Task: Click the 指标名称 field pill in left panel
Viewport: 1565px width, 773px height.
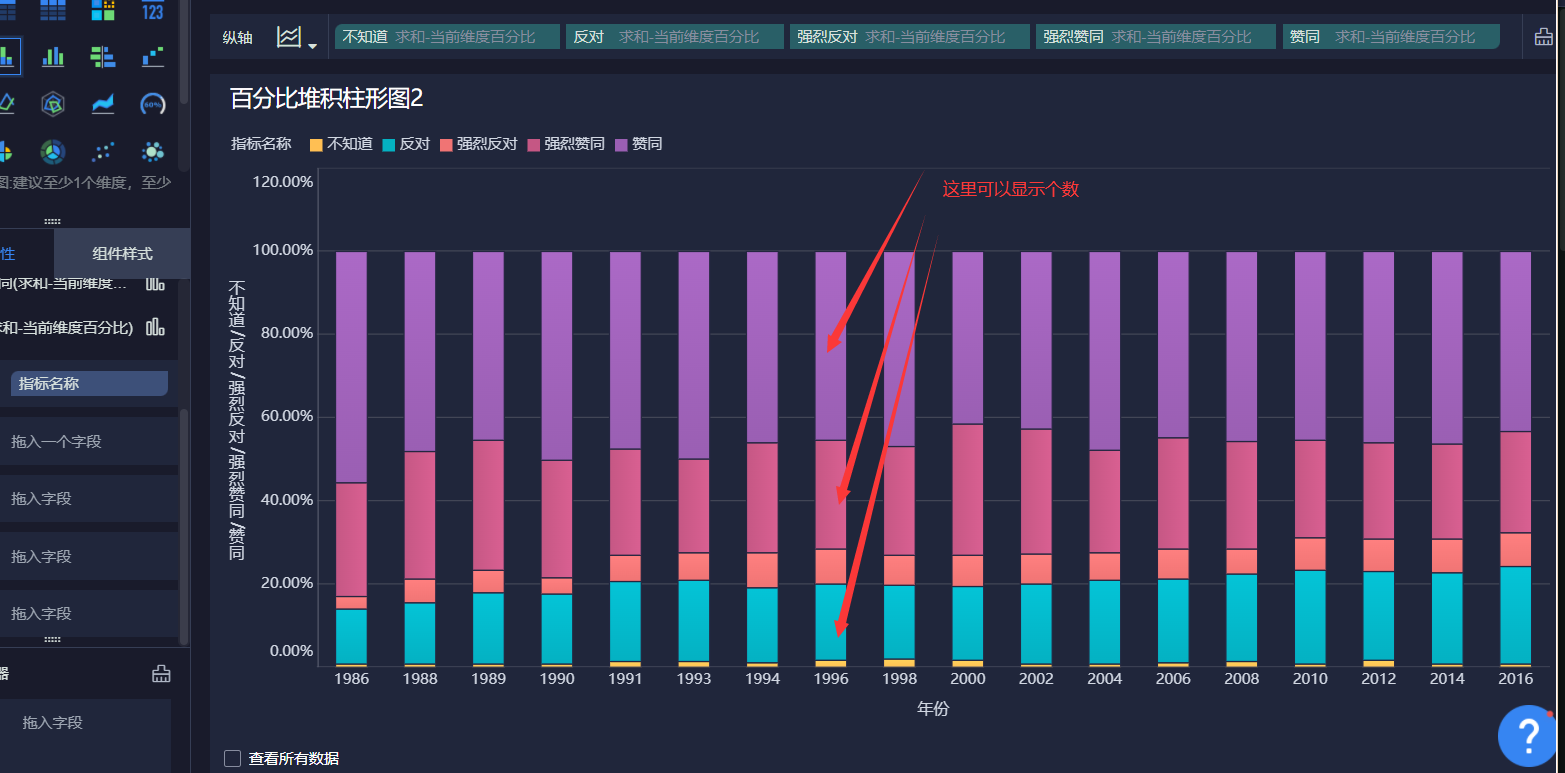Action: point(89,383)
